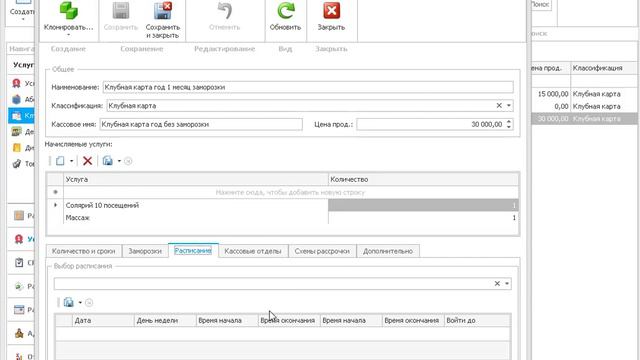Screen dimensions: 640x360
Task: Open Кассовые отделы tab
Action: coord(253,251)
